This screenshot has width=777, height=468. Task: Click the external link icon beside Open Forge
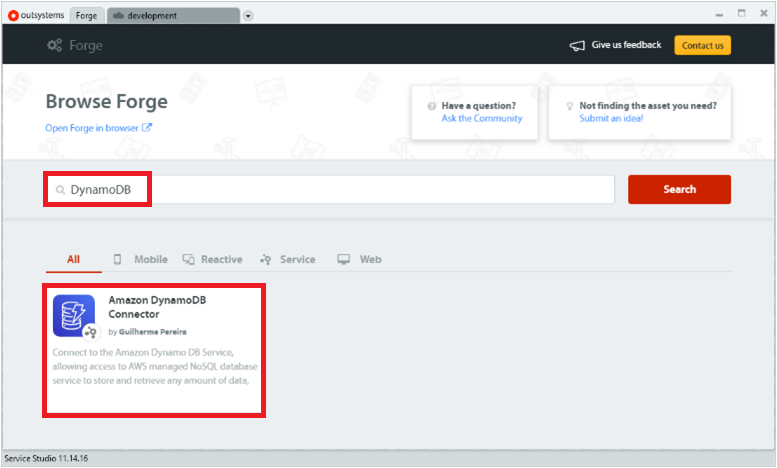point(147,127)
